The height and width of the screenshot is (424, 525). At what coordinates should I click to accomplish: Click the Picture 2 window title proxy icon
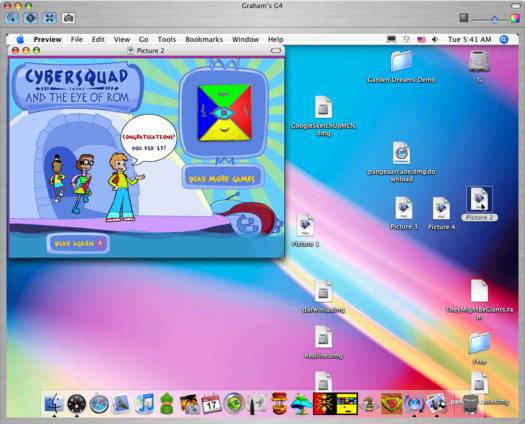point(131,51)
